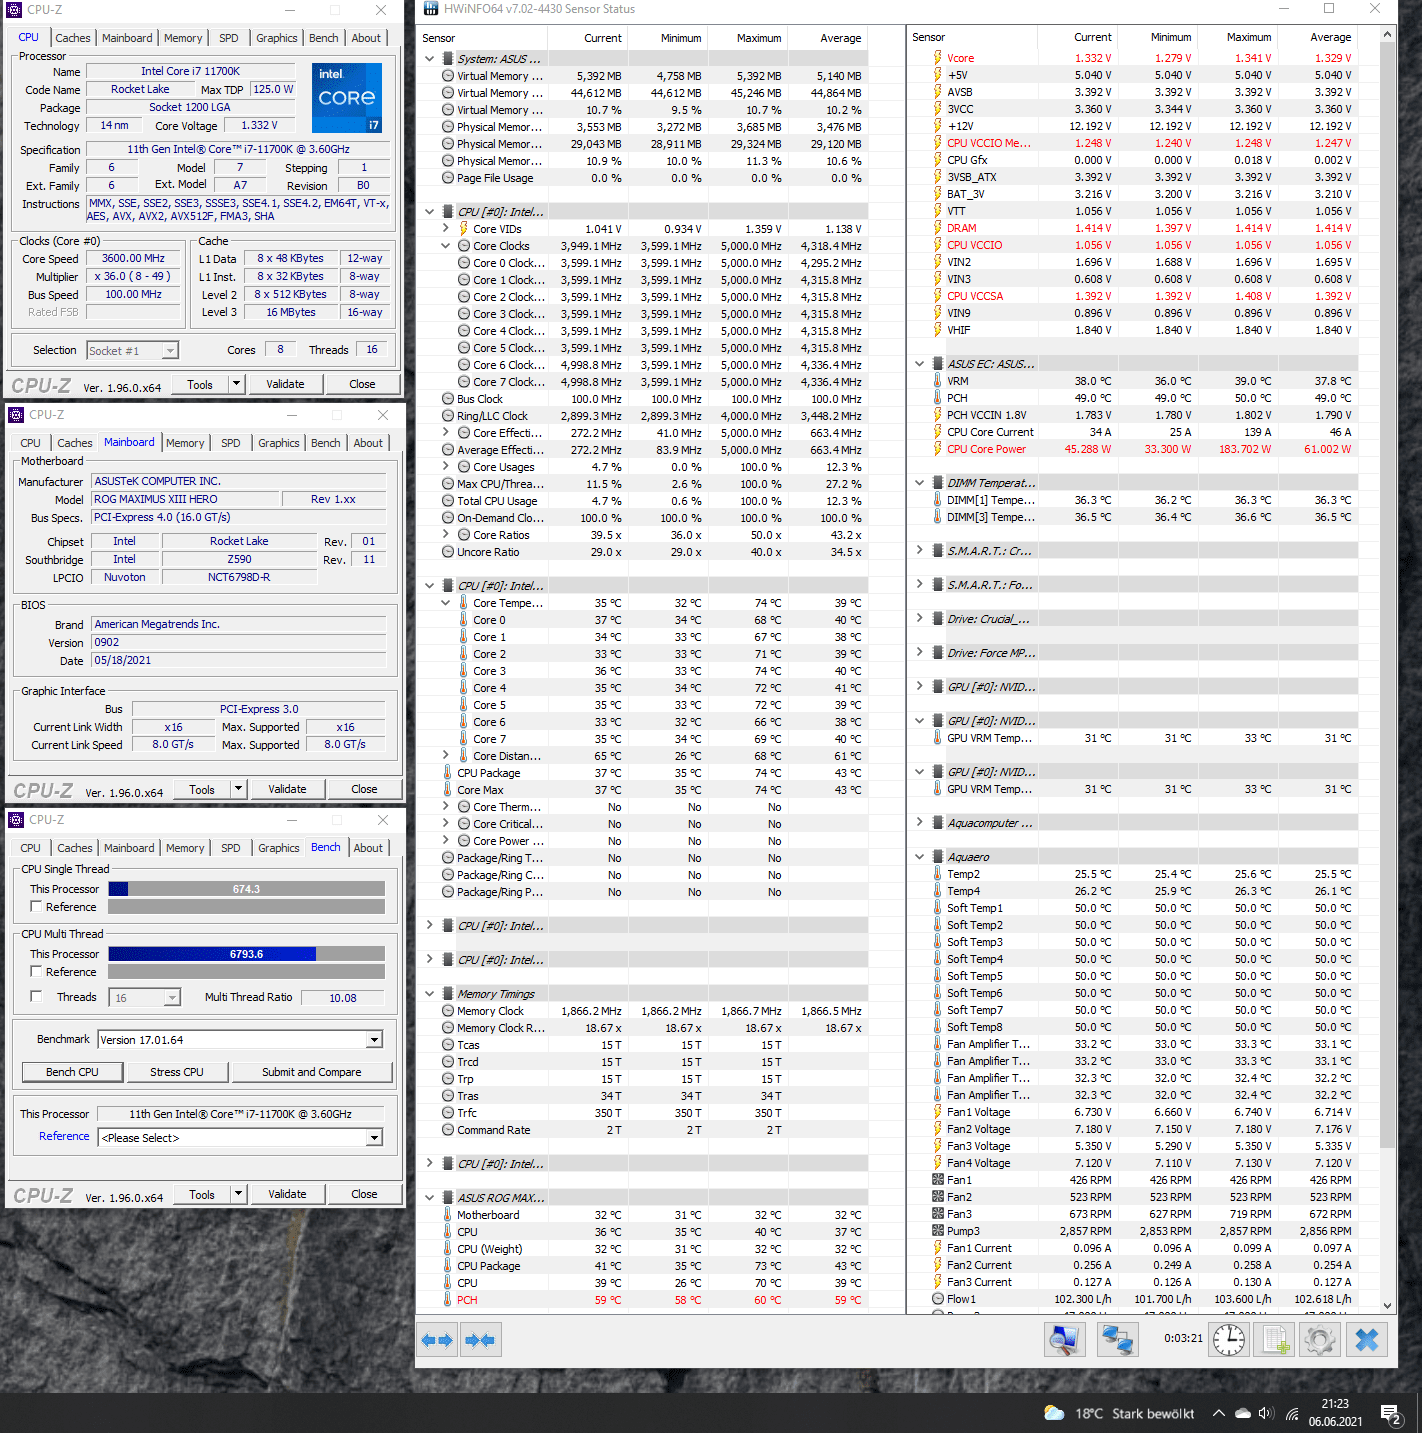Viewport: 1422px width, 1433px height.
Task: Collapse the Aquaero sensor group
Action: coord(920,857)
